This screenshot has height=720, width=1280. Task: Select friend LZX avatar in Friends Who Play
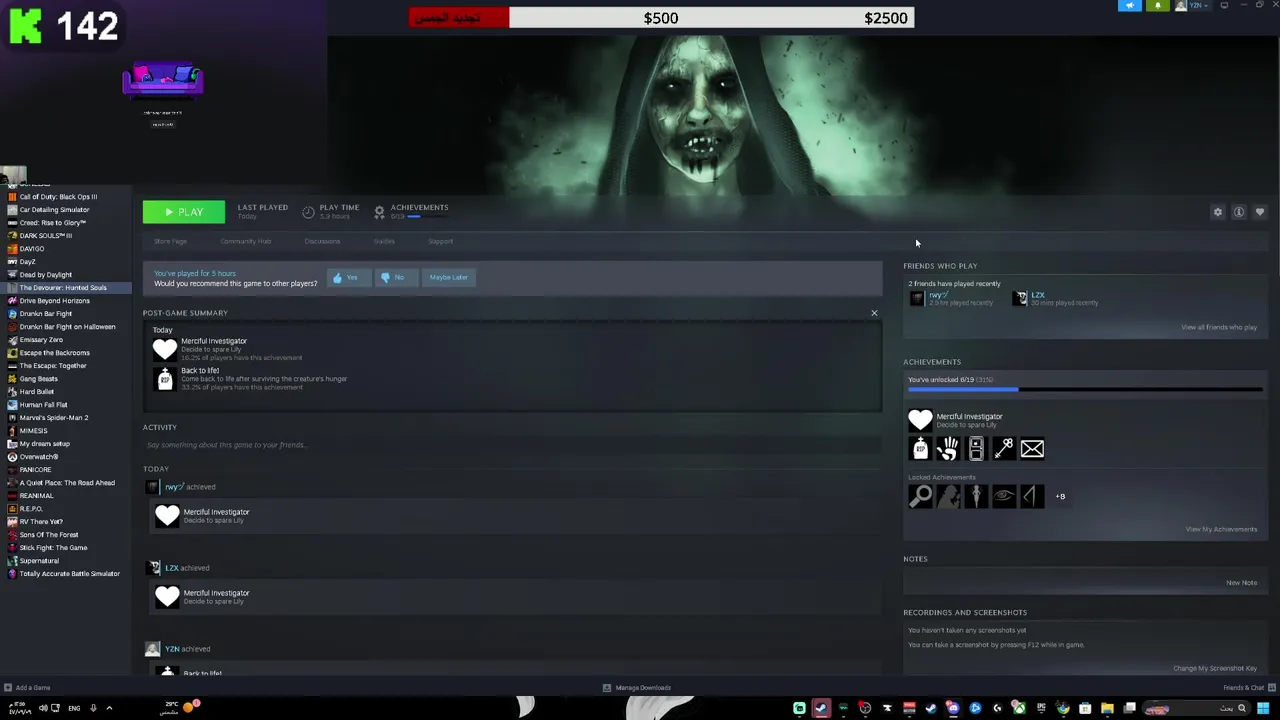click(x=1019, y=298)
